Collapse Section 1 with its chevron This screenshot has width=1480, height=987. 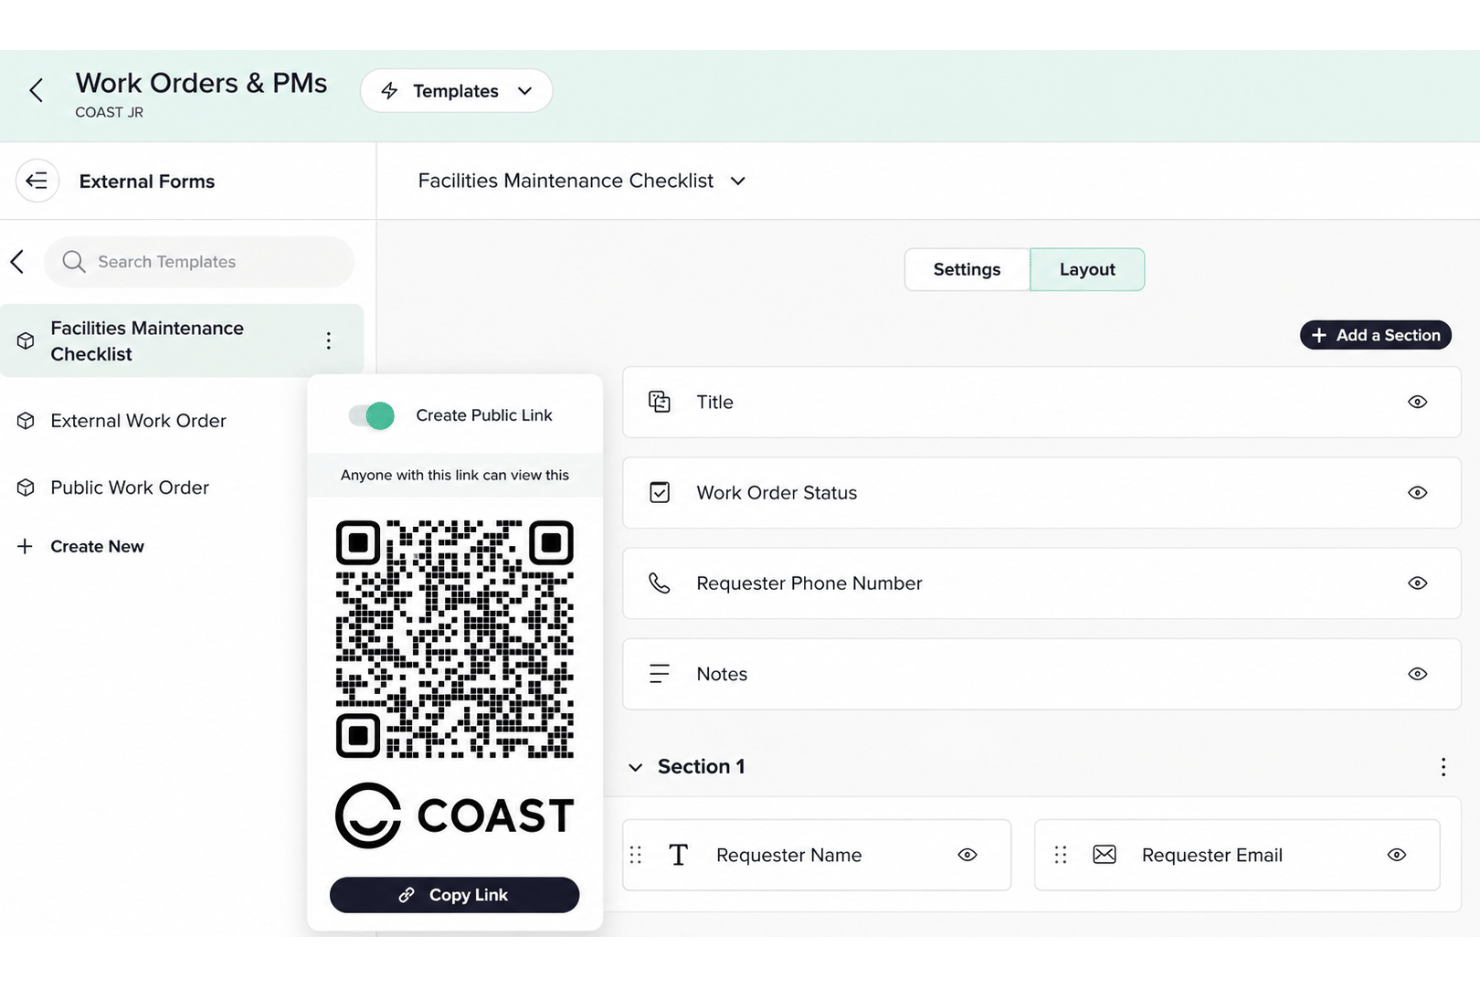pos(635,767)
